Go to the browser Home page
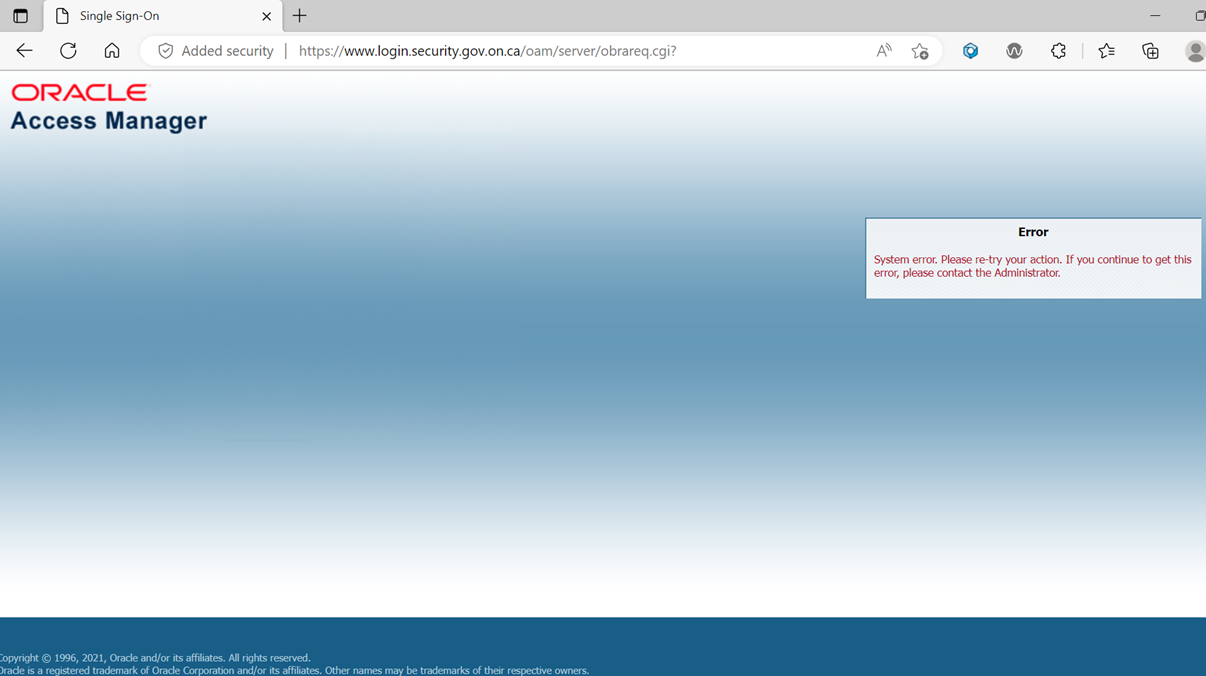The image size is (1206, 676). pos(112,51)
